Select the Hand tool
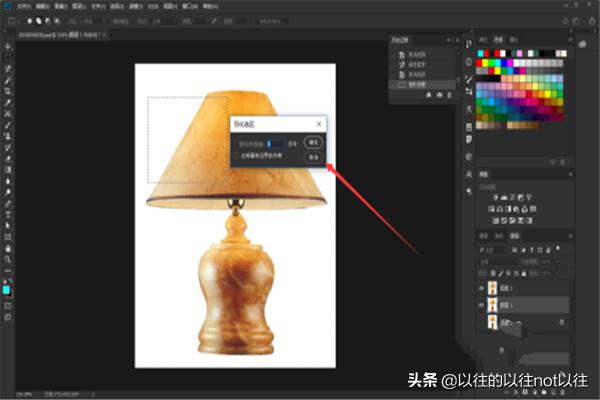Image resolution: width=600 pixels, height=400 pixels. coord(8,247)
